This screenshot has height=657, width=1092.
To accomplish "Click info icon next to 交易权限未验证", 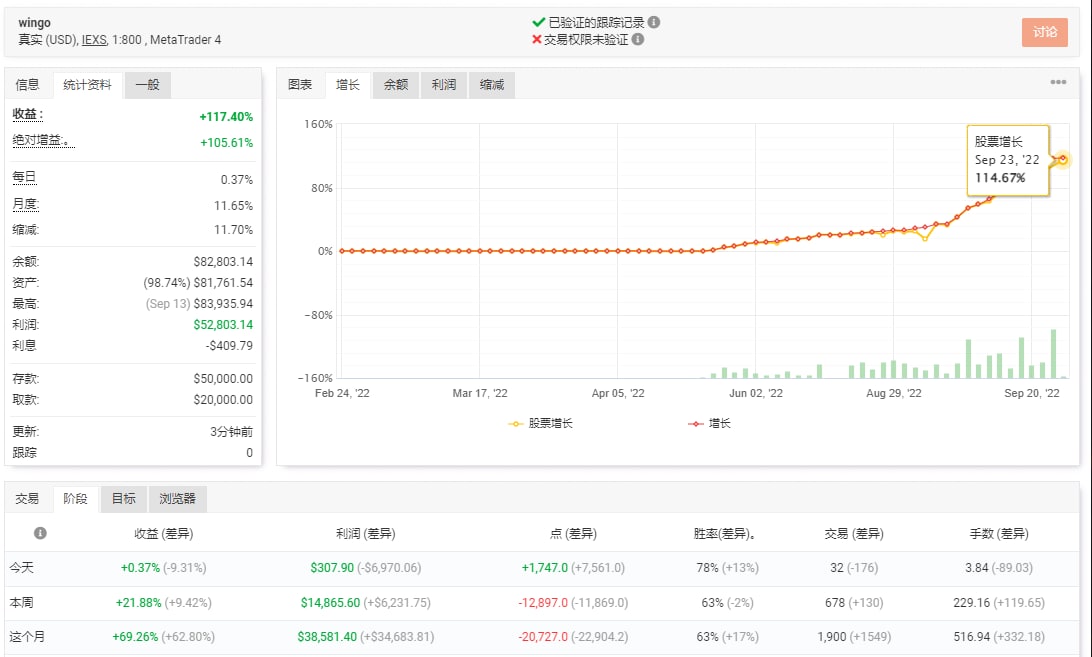I will 637,40.
